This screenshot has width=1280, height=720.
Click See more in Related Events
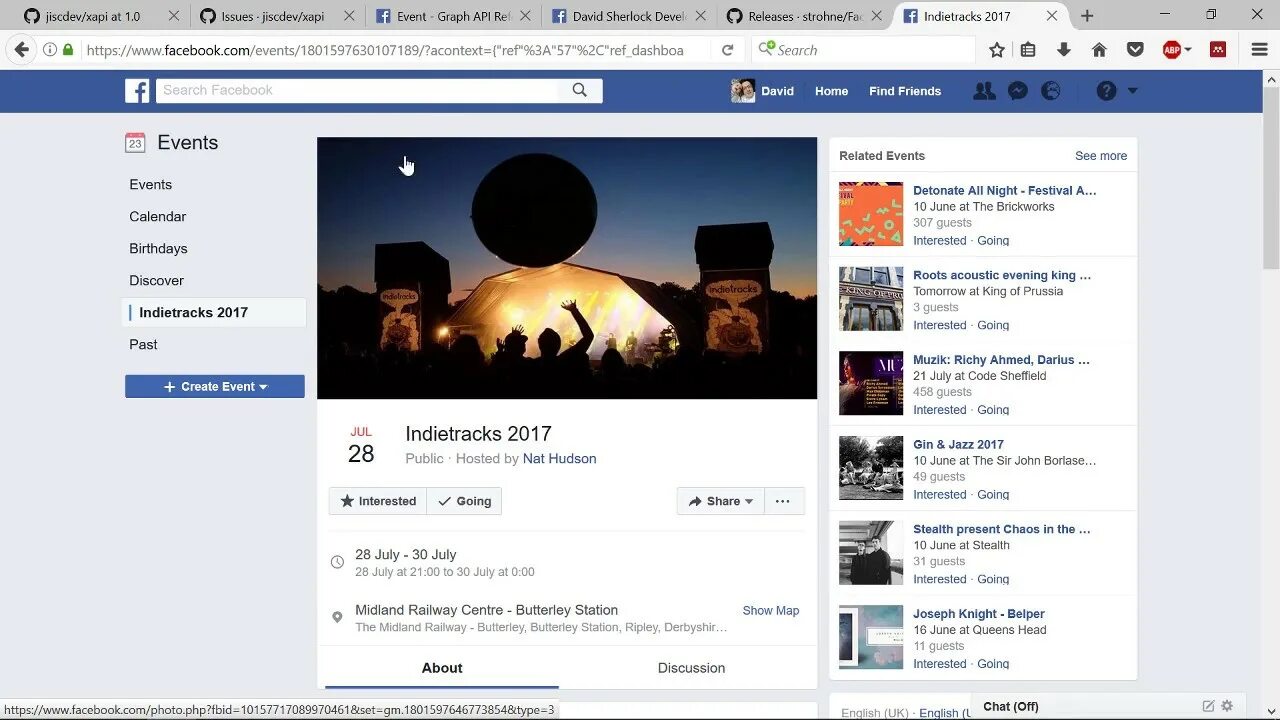[x=1100, y=156]
